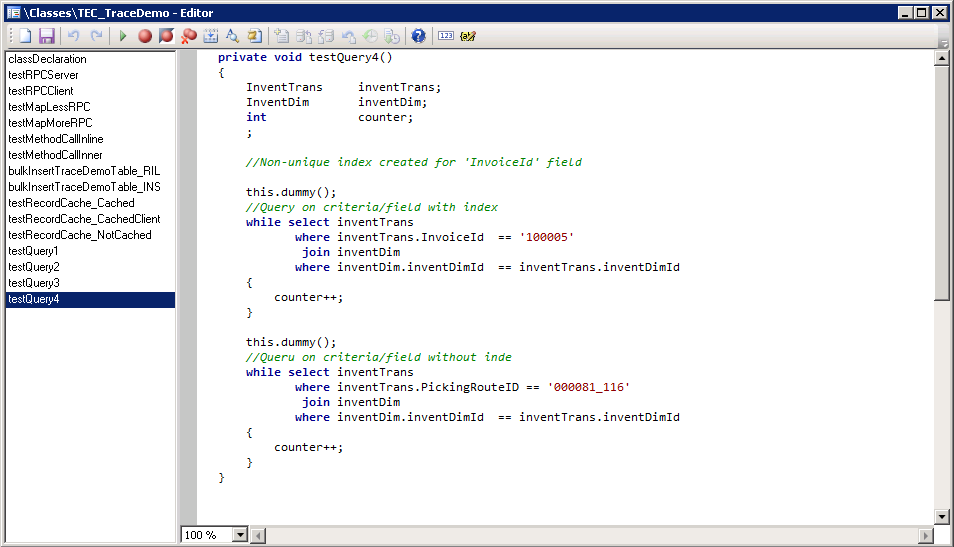Click the Check in databases icon

point(304,36)
